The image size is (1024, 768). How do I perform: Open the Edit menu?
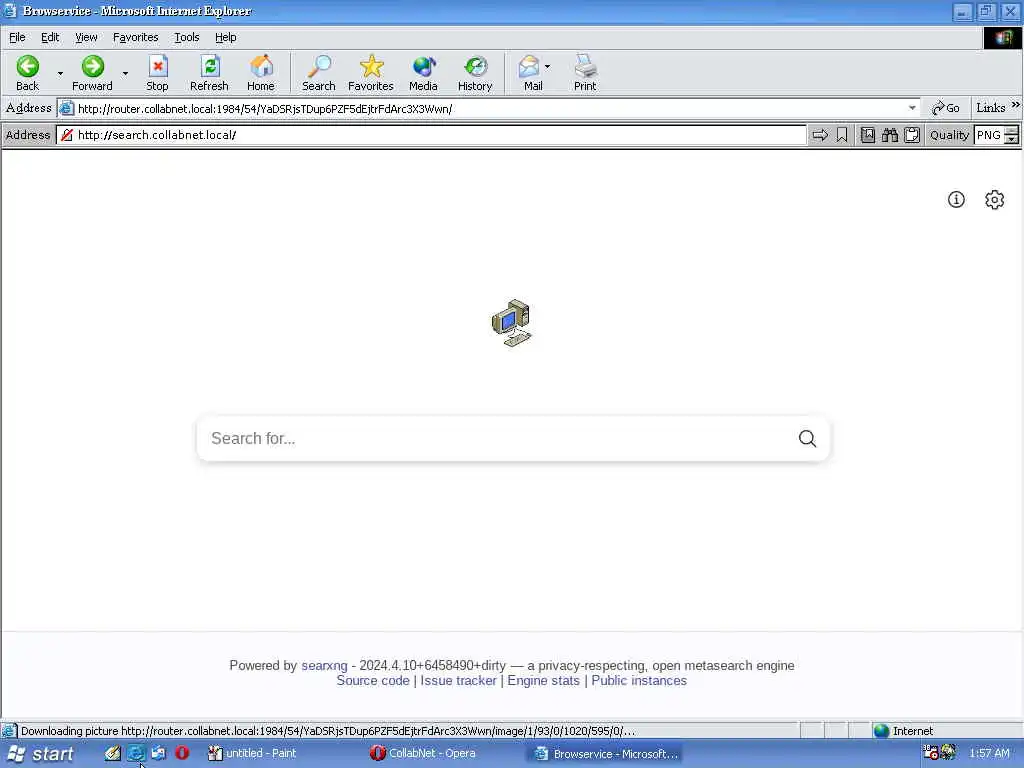click(50, 37)
